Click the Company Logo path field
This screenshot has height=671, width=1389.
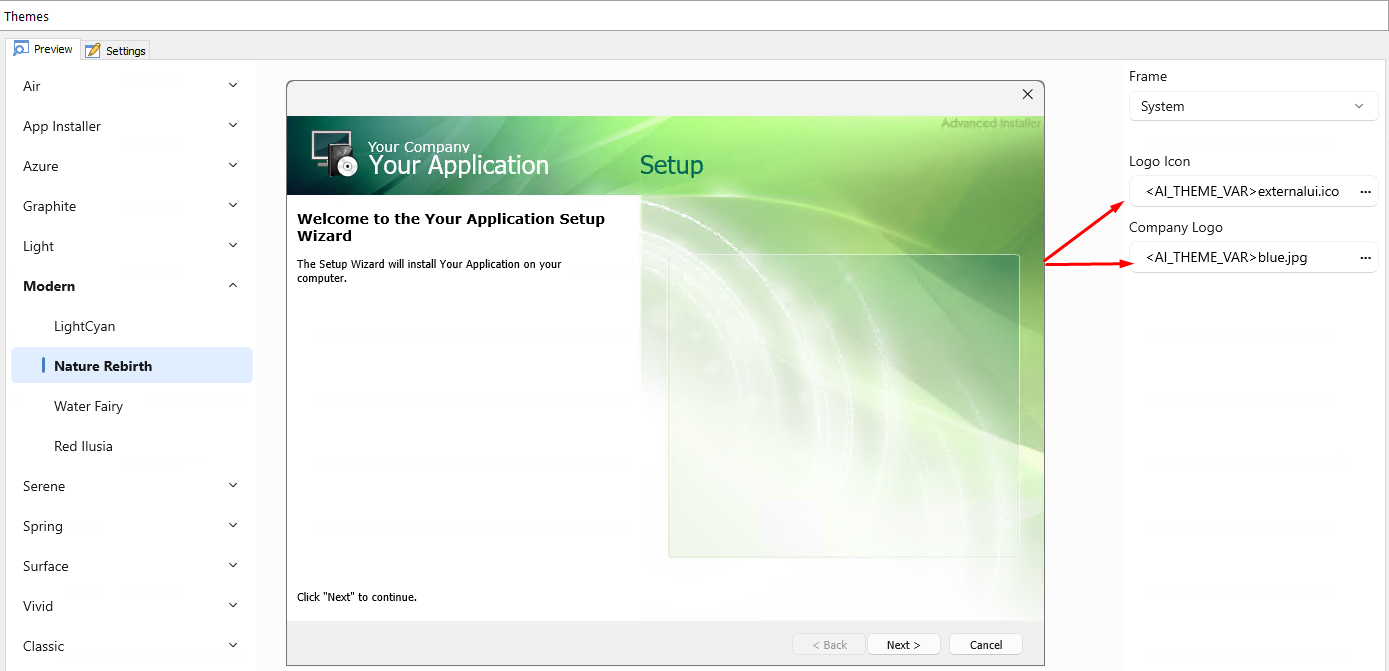tap(1242, 257)
